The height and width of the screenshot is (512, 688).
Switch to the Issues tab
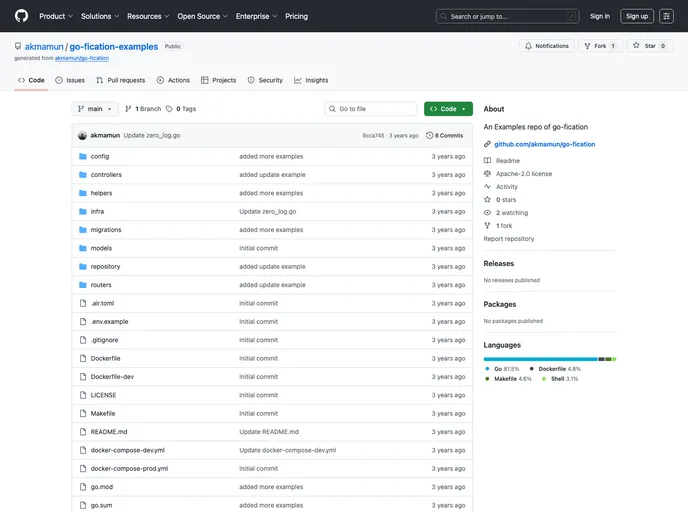pos(70,80)
